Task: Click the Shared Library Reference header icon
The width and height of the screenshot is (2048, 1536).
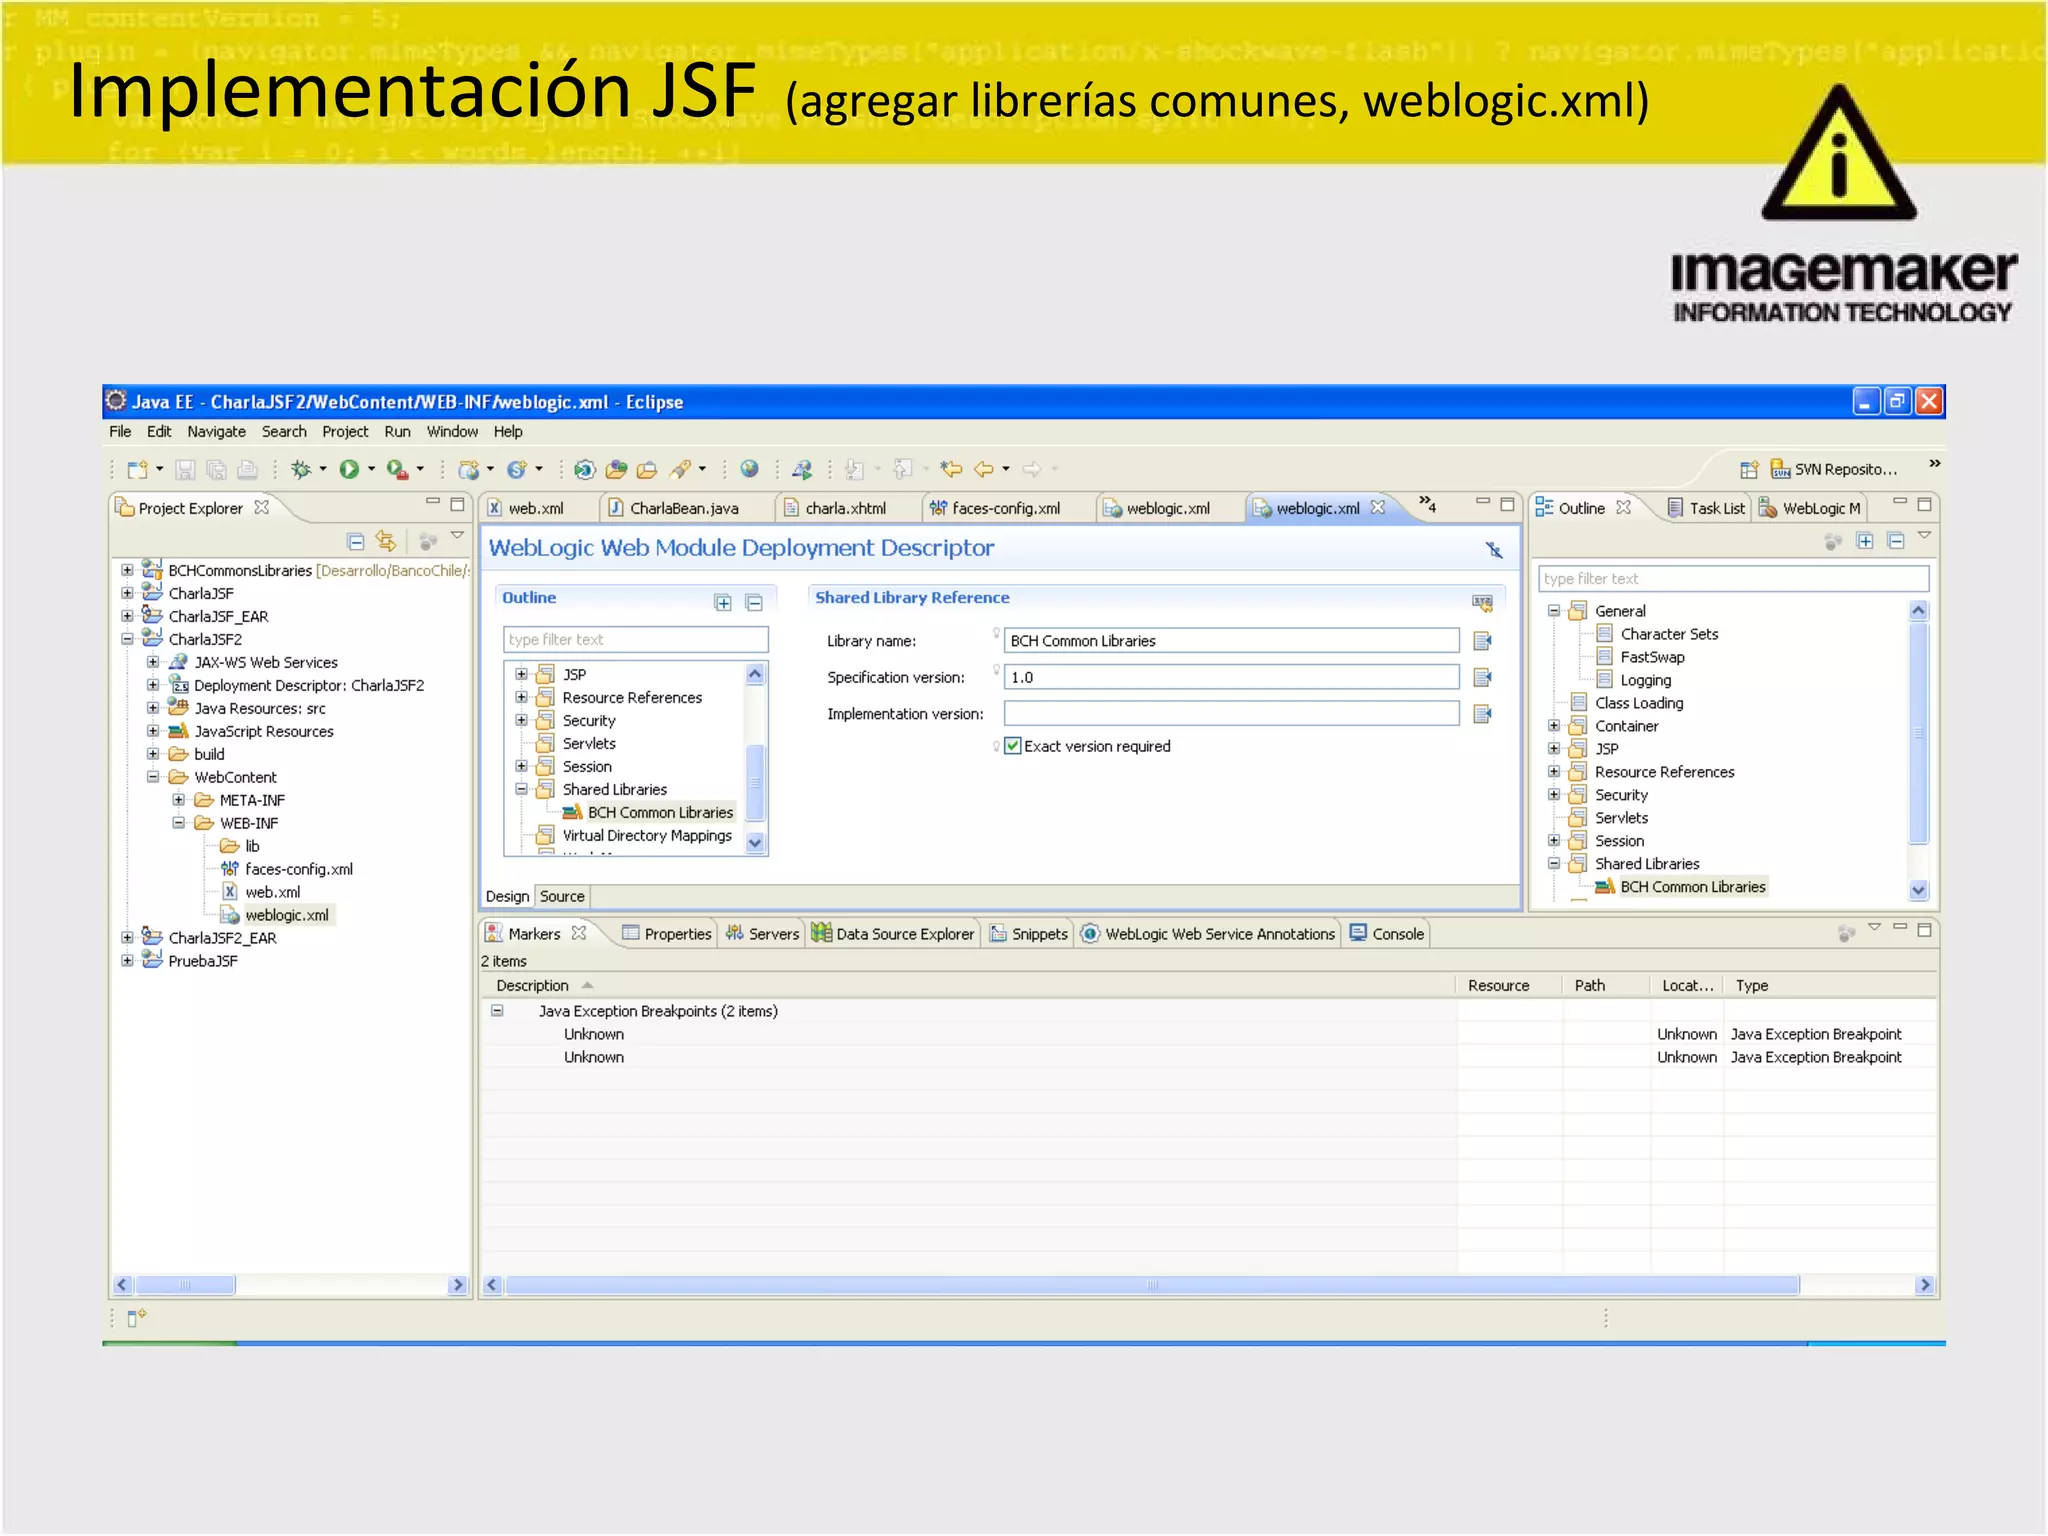Action: pyautogui.click(x=1483, y=602)
